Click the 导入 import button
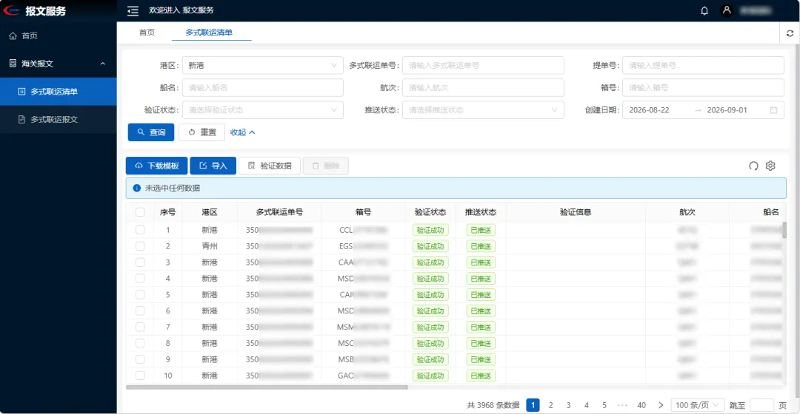Image resolution: width=800 pixels, height=414 pixels. 213,166
